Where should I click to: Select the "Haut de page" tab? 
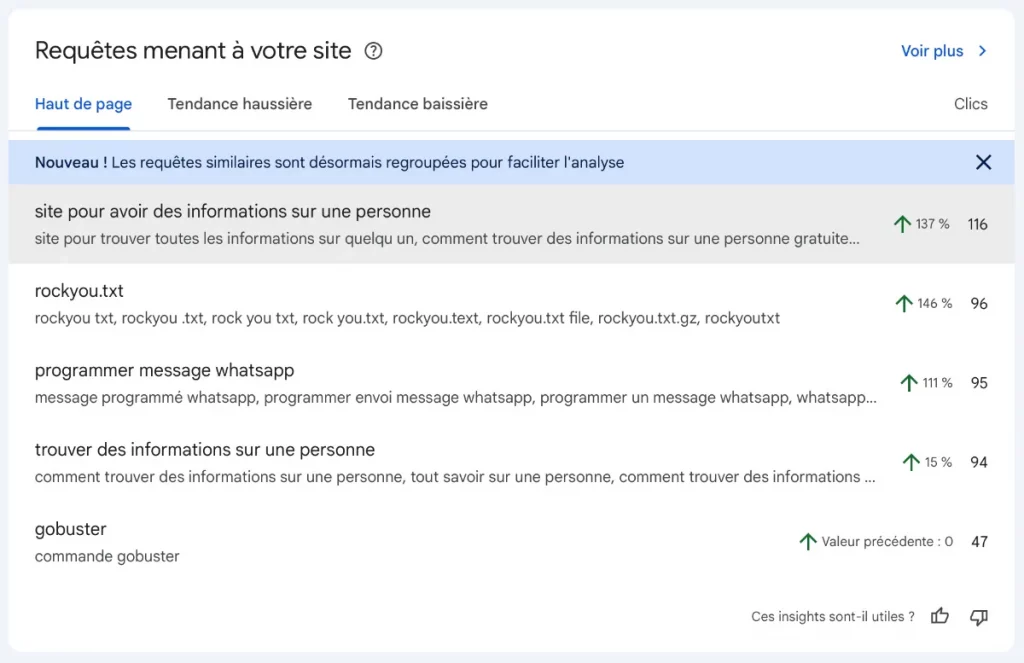pos(83,104)
